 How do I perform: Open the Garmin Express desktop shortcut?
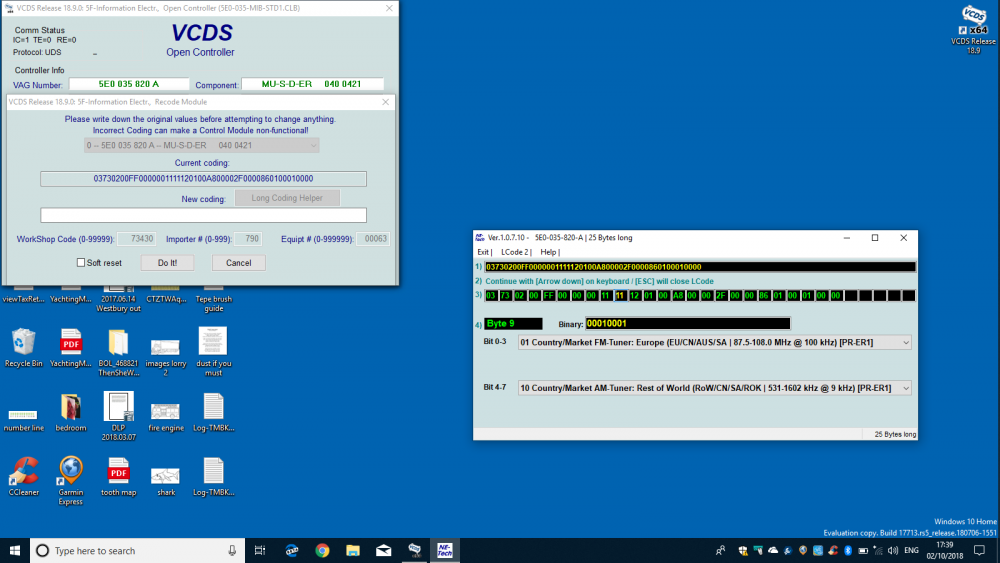point(71,479)
